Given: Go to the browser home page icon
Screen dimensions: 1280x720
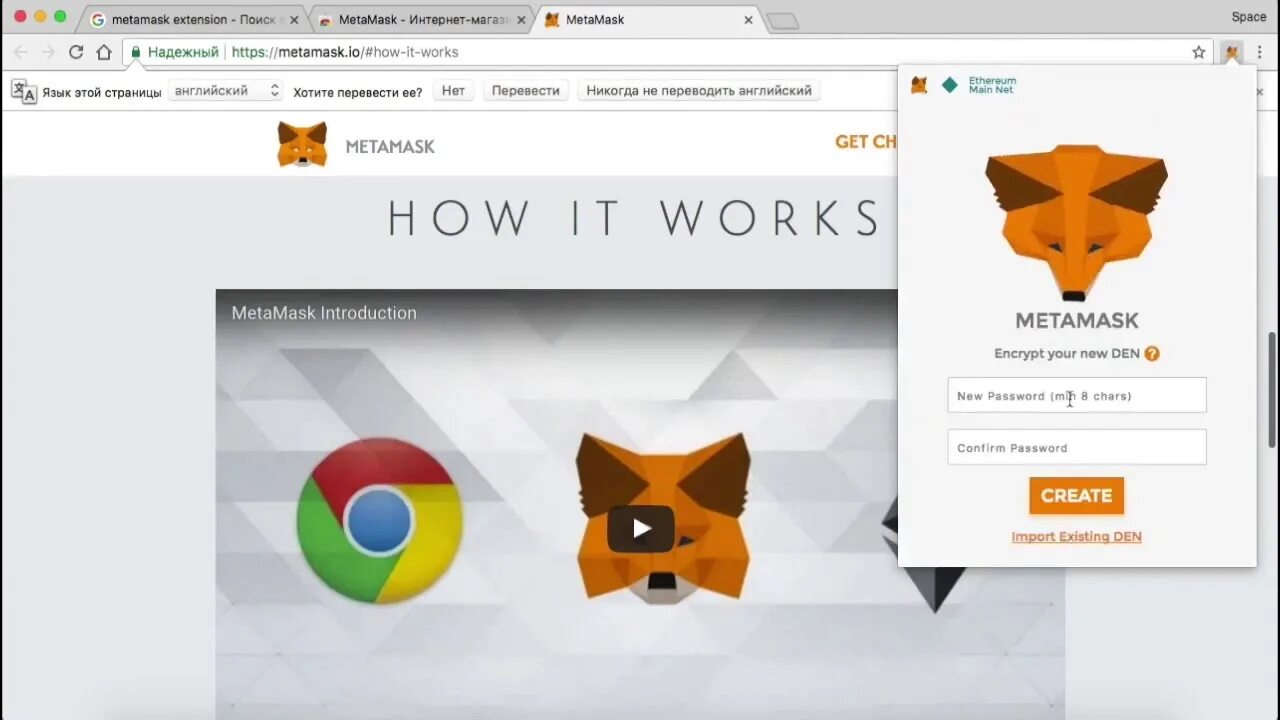Looking at the screenshot, I should pyautogui.click(x=104, y=52).
